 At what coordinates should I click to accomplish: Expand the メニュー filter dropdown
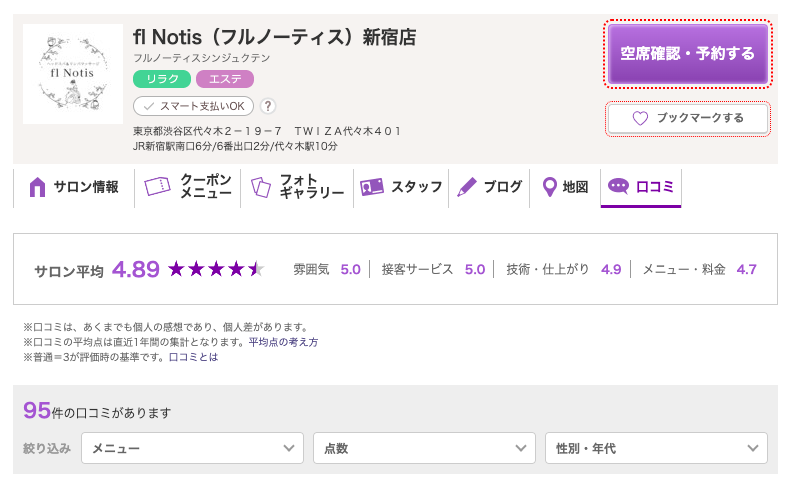coord(193,448)
